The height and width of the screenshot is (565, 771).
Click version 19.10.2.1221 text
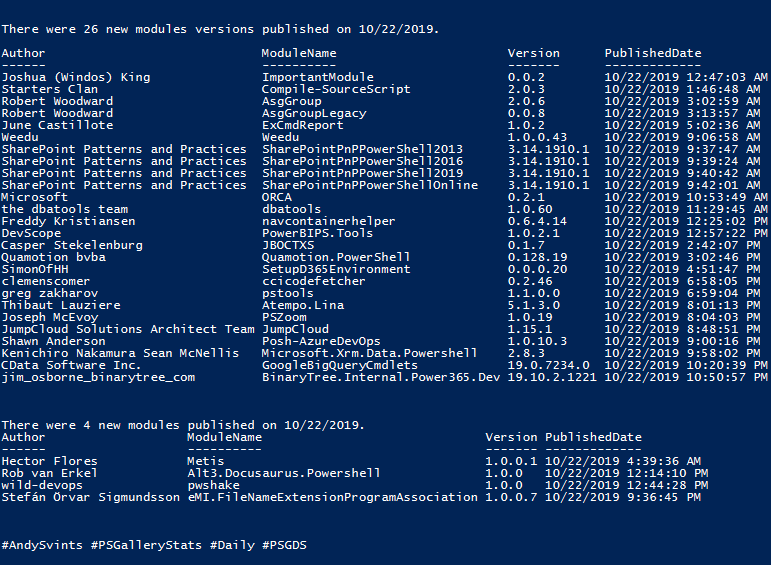(552, 378)
